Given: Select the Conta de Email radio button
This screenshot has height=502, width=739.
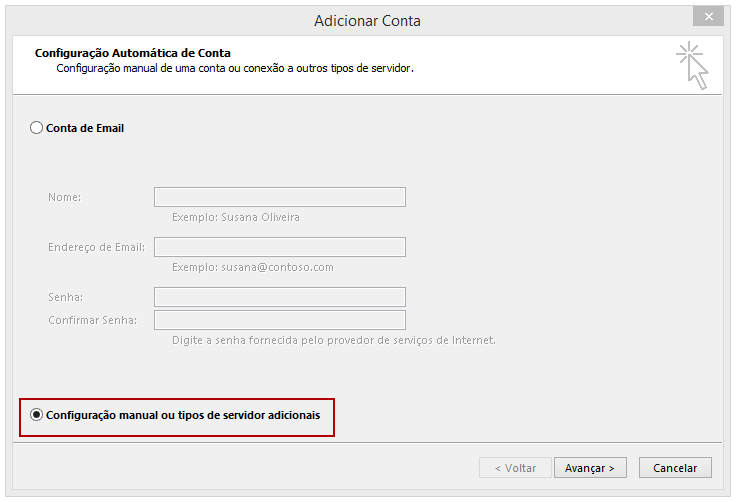Looking at the screenshot, I should tap(36, 128).
